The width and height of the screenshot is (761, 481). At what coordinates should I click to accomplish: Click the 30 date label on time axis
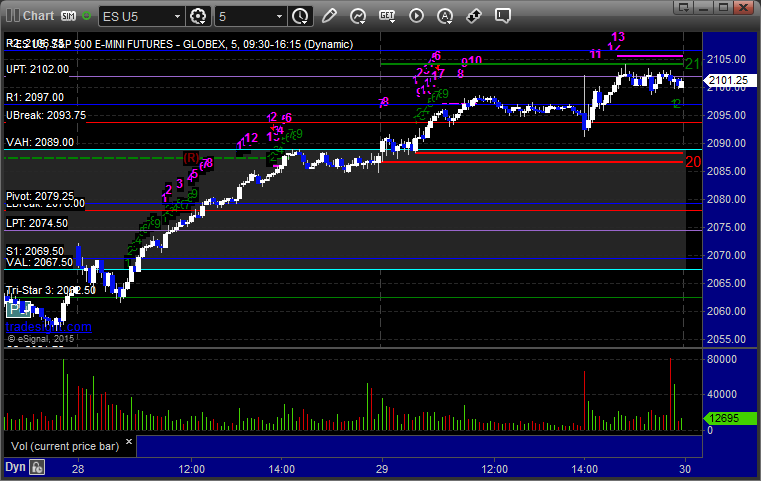point(684,469)
